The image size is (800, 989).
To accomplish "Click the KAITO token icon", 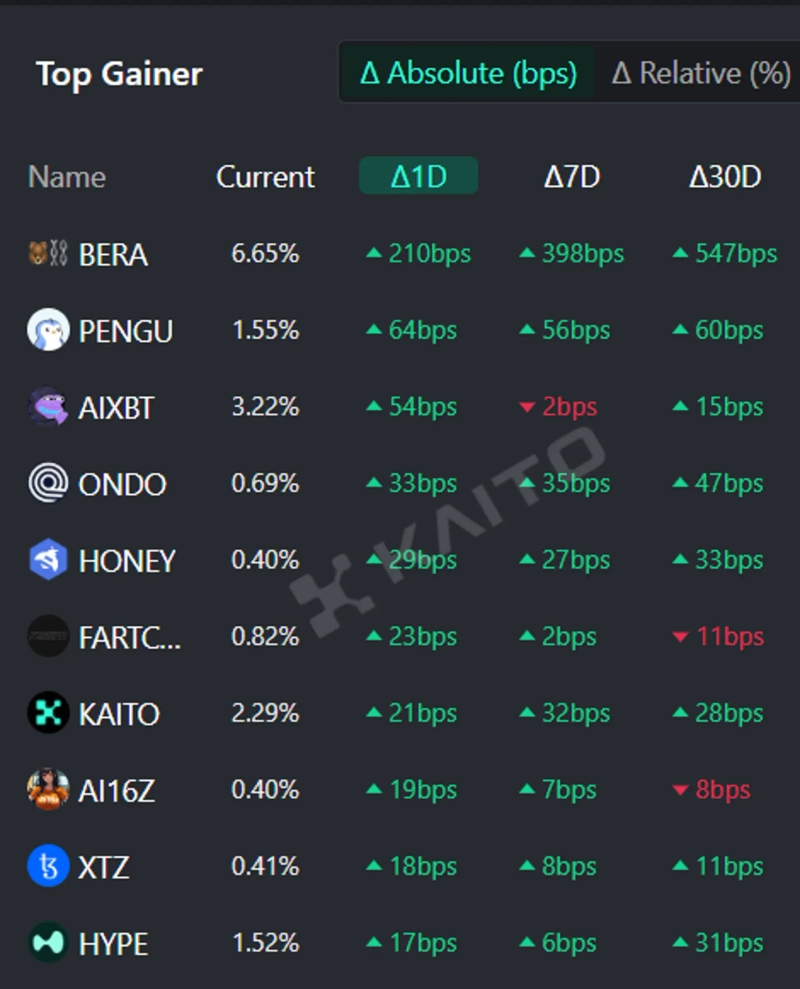I will tap(48, 714).
